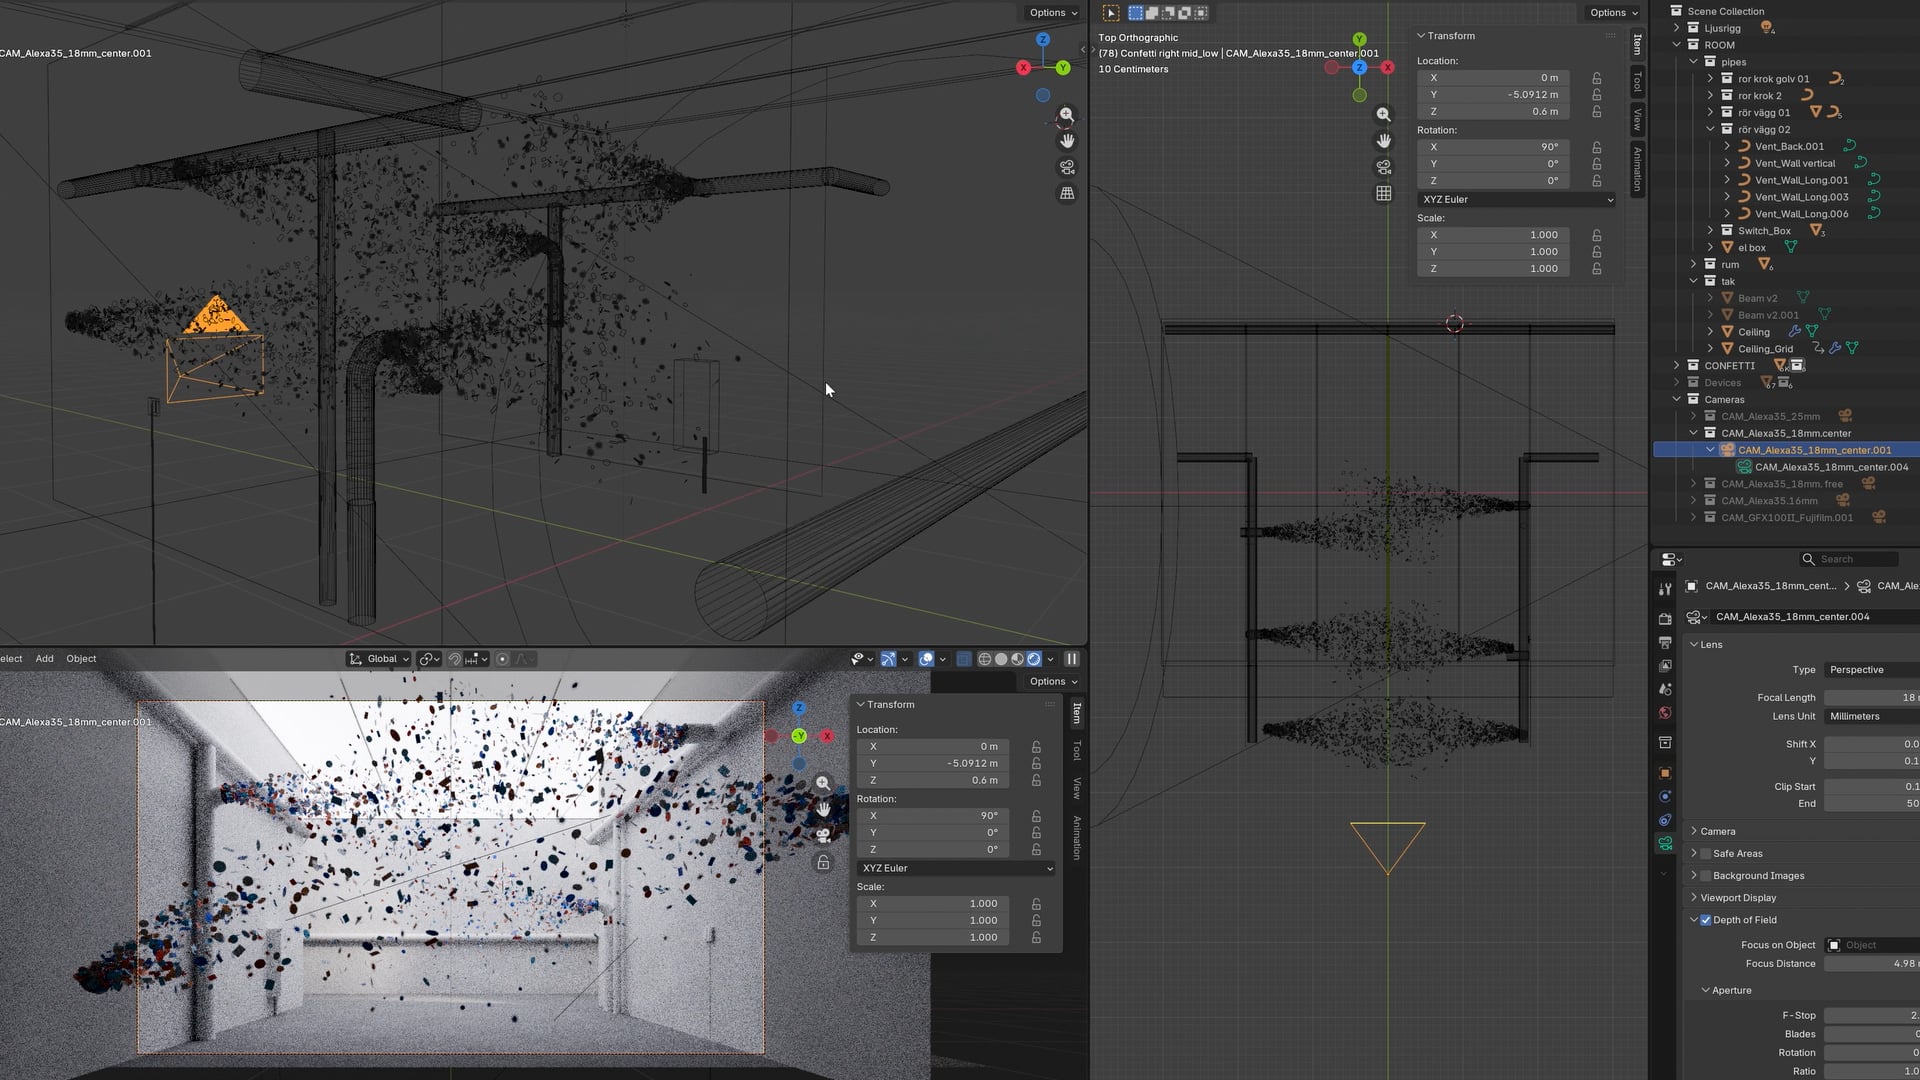Image resolution: width=1920 pixels, height=1080 pixels.
Task: Toggle camera view in top-left viewport
Action: pos(1067,167)
